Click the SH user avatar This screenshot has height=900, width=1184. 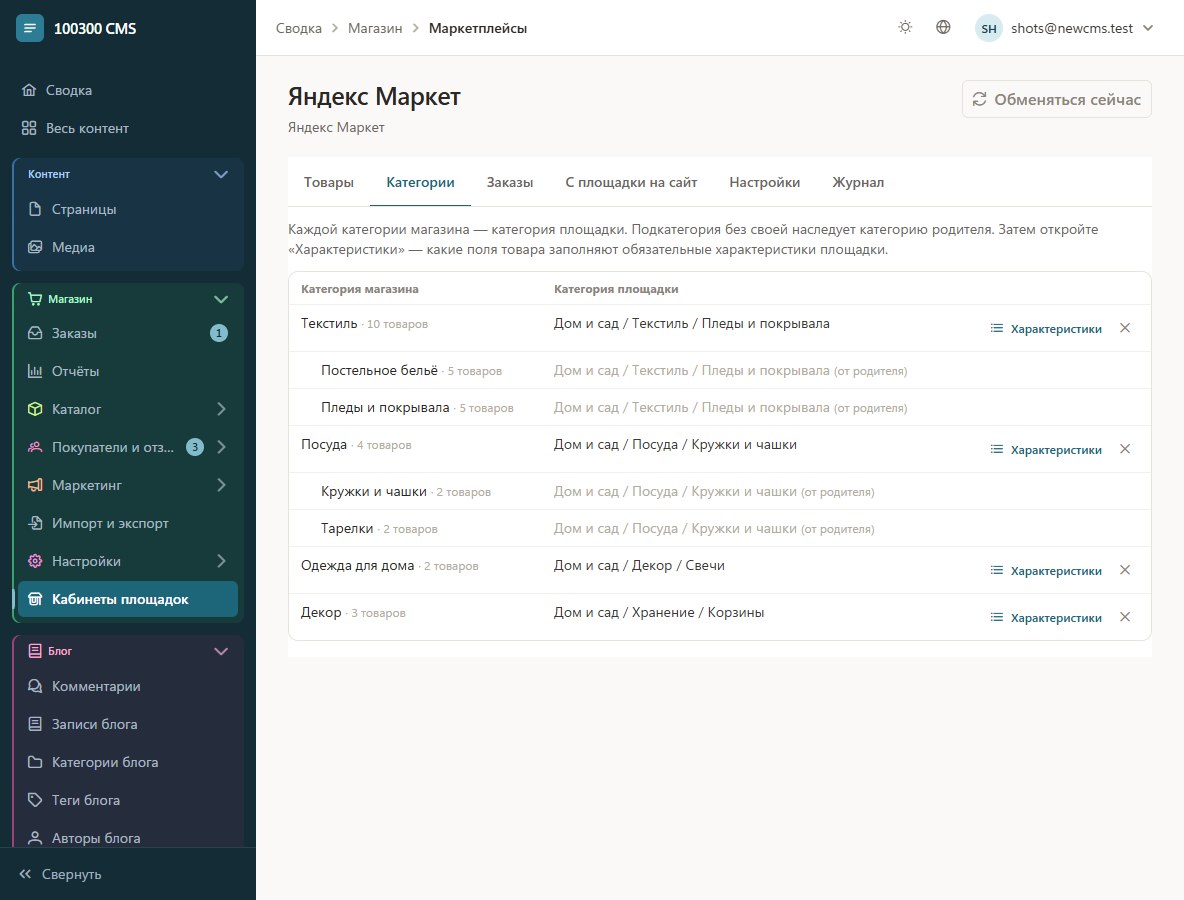pyautogui.click(x=988, y=28)
